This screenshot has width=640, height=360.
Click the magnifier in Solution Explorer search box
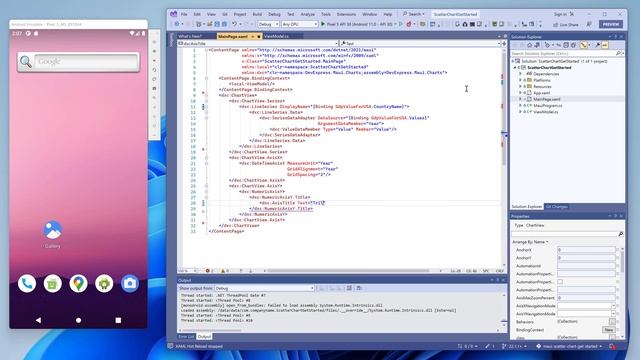[x=618, y=53]
